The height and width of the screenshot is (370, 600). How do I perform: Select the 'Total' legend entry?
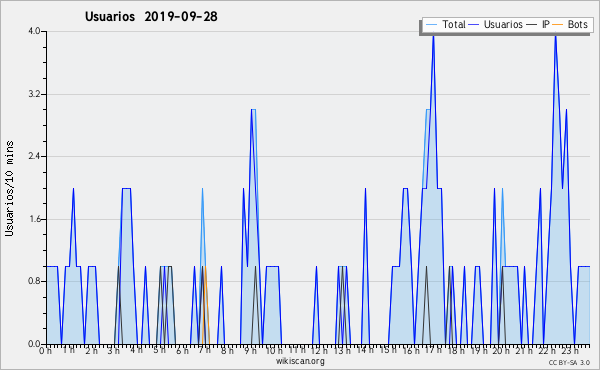point(446,24)
